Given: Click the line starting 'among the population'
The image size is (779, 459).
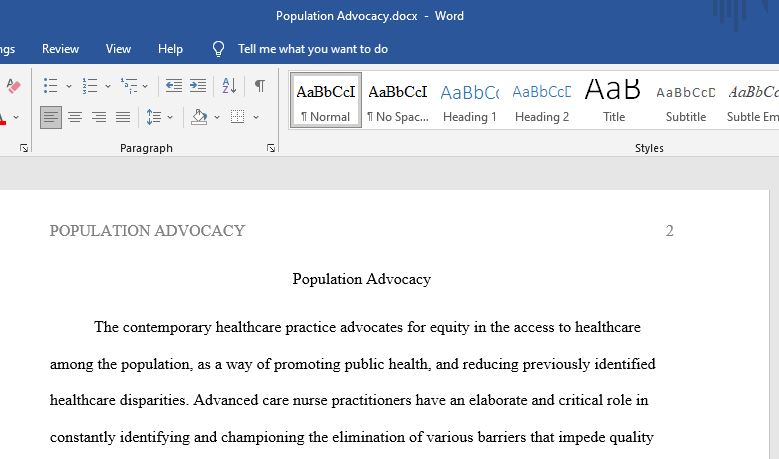Looking at the screenshot, I should click(x=353, y=364).
